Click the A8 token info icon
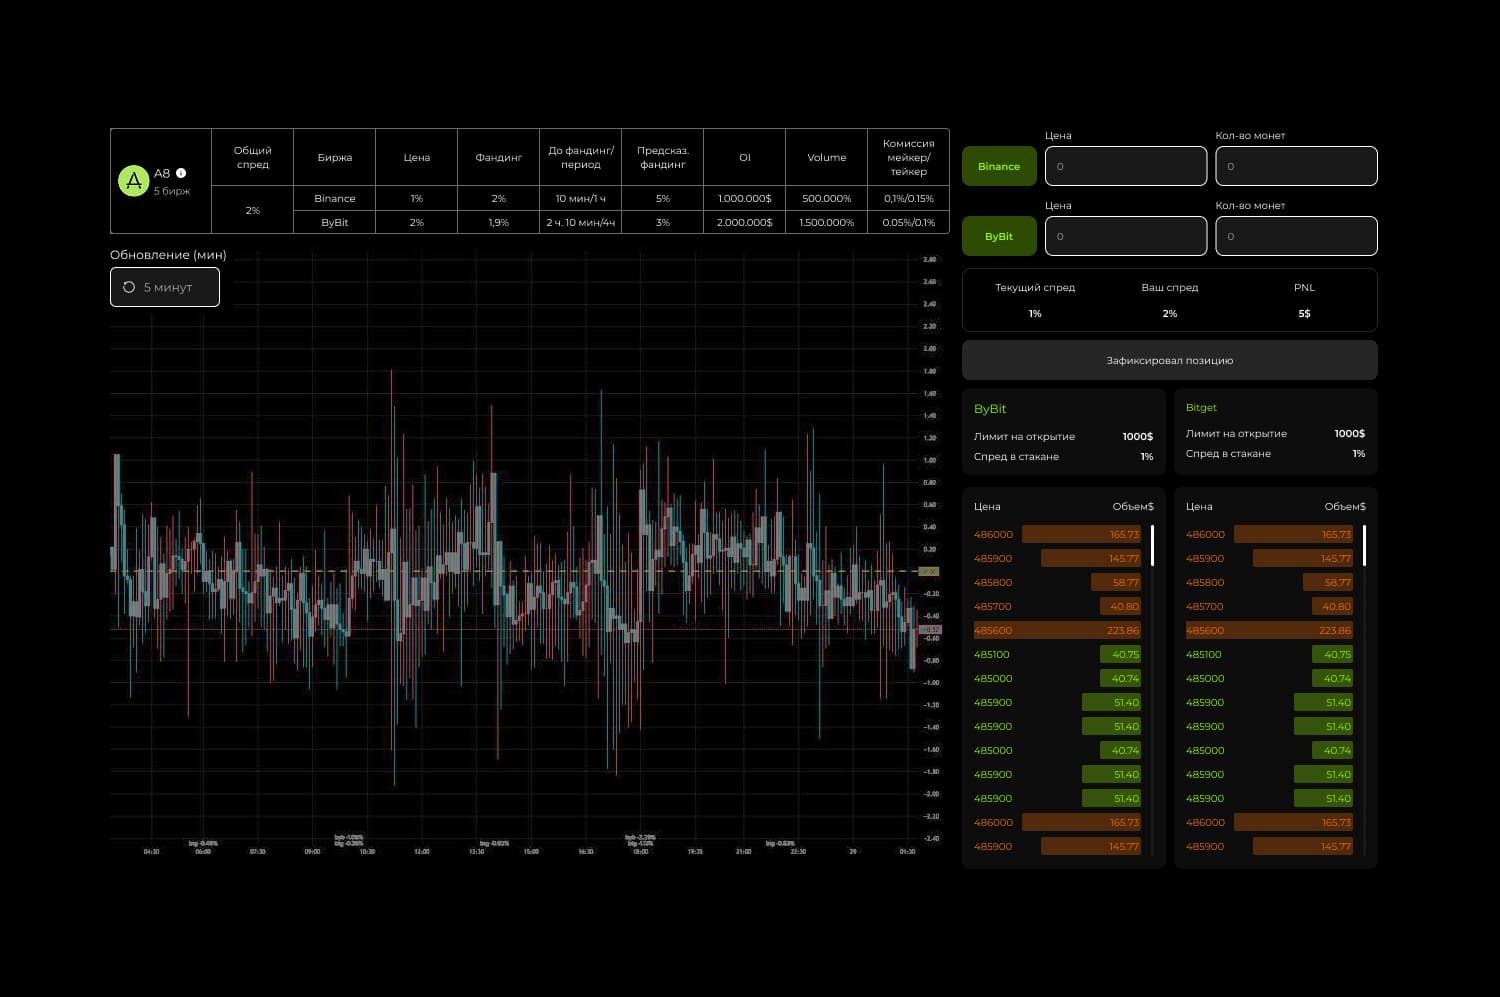The image size is (1500, 997). click(x=180, y=171)
